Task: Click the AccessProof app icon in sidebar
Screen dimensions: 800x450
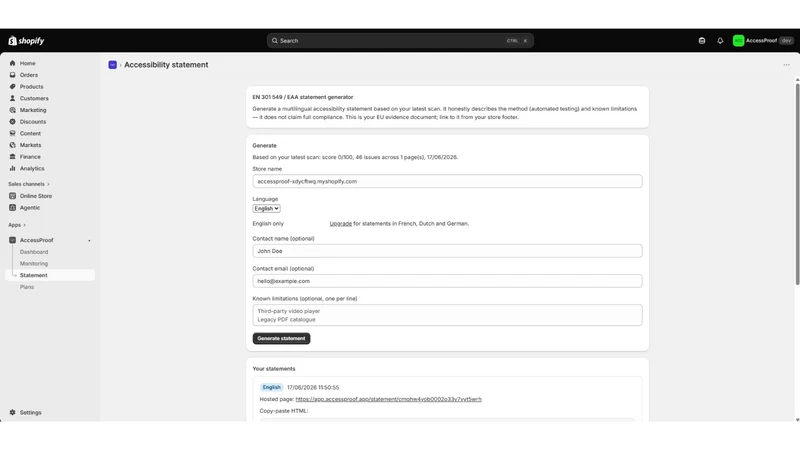Action: 12,240
